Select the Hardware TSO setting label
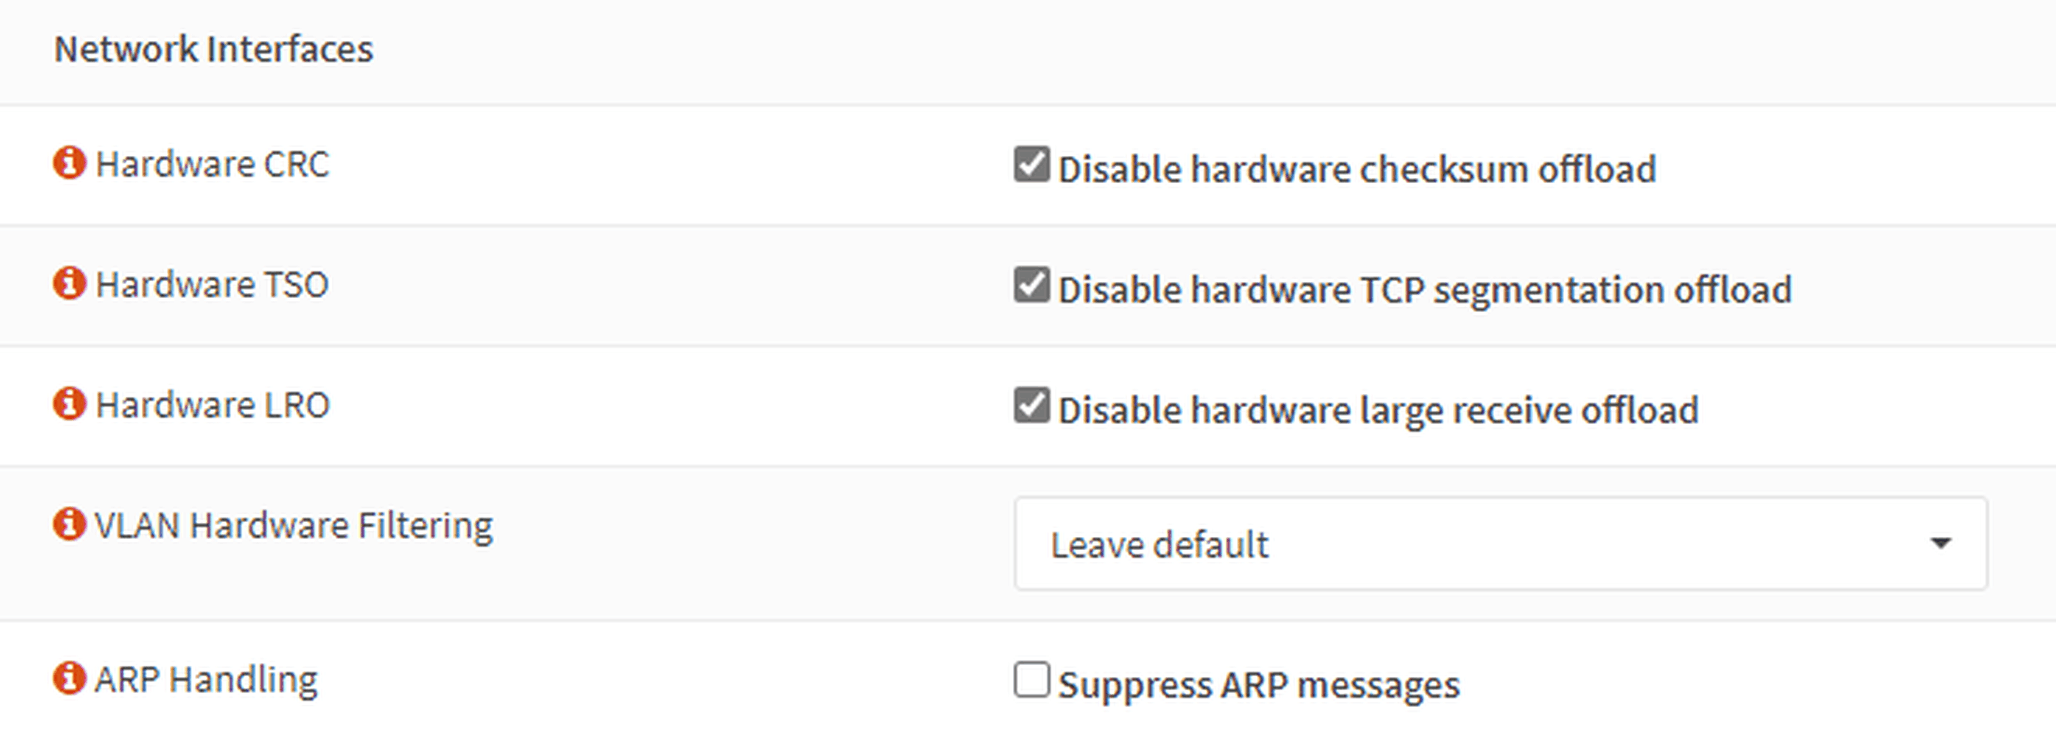The height and width of the screenshot is (734, 2056). coord(212,285)
